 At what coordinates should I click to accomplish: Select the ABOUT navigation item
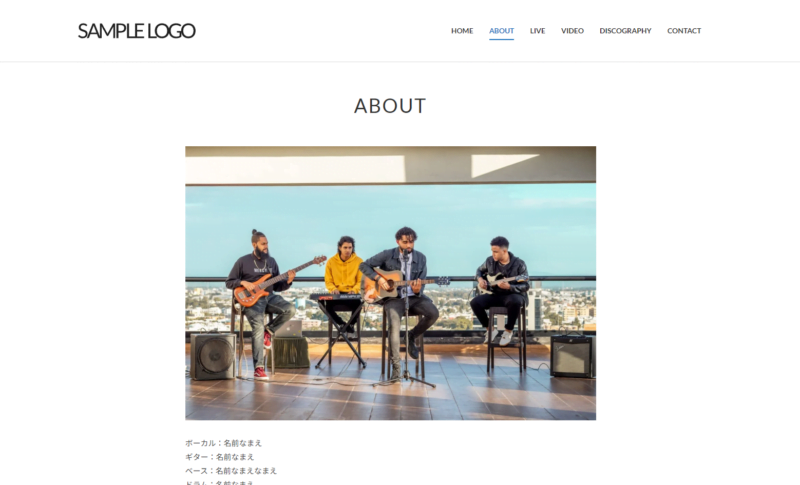pyautogui.click(x=502, y=31)
